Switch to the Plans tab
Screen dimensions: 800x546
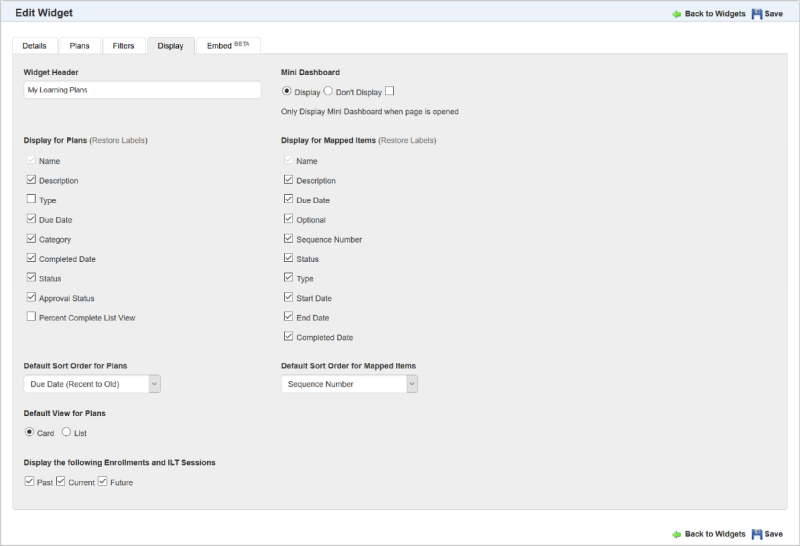[x=80, y=45]
